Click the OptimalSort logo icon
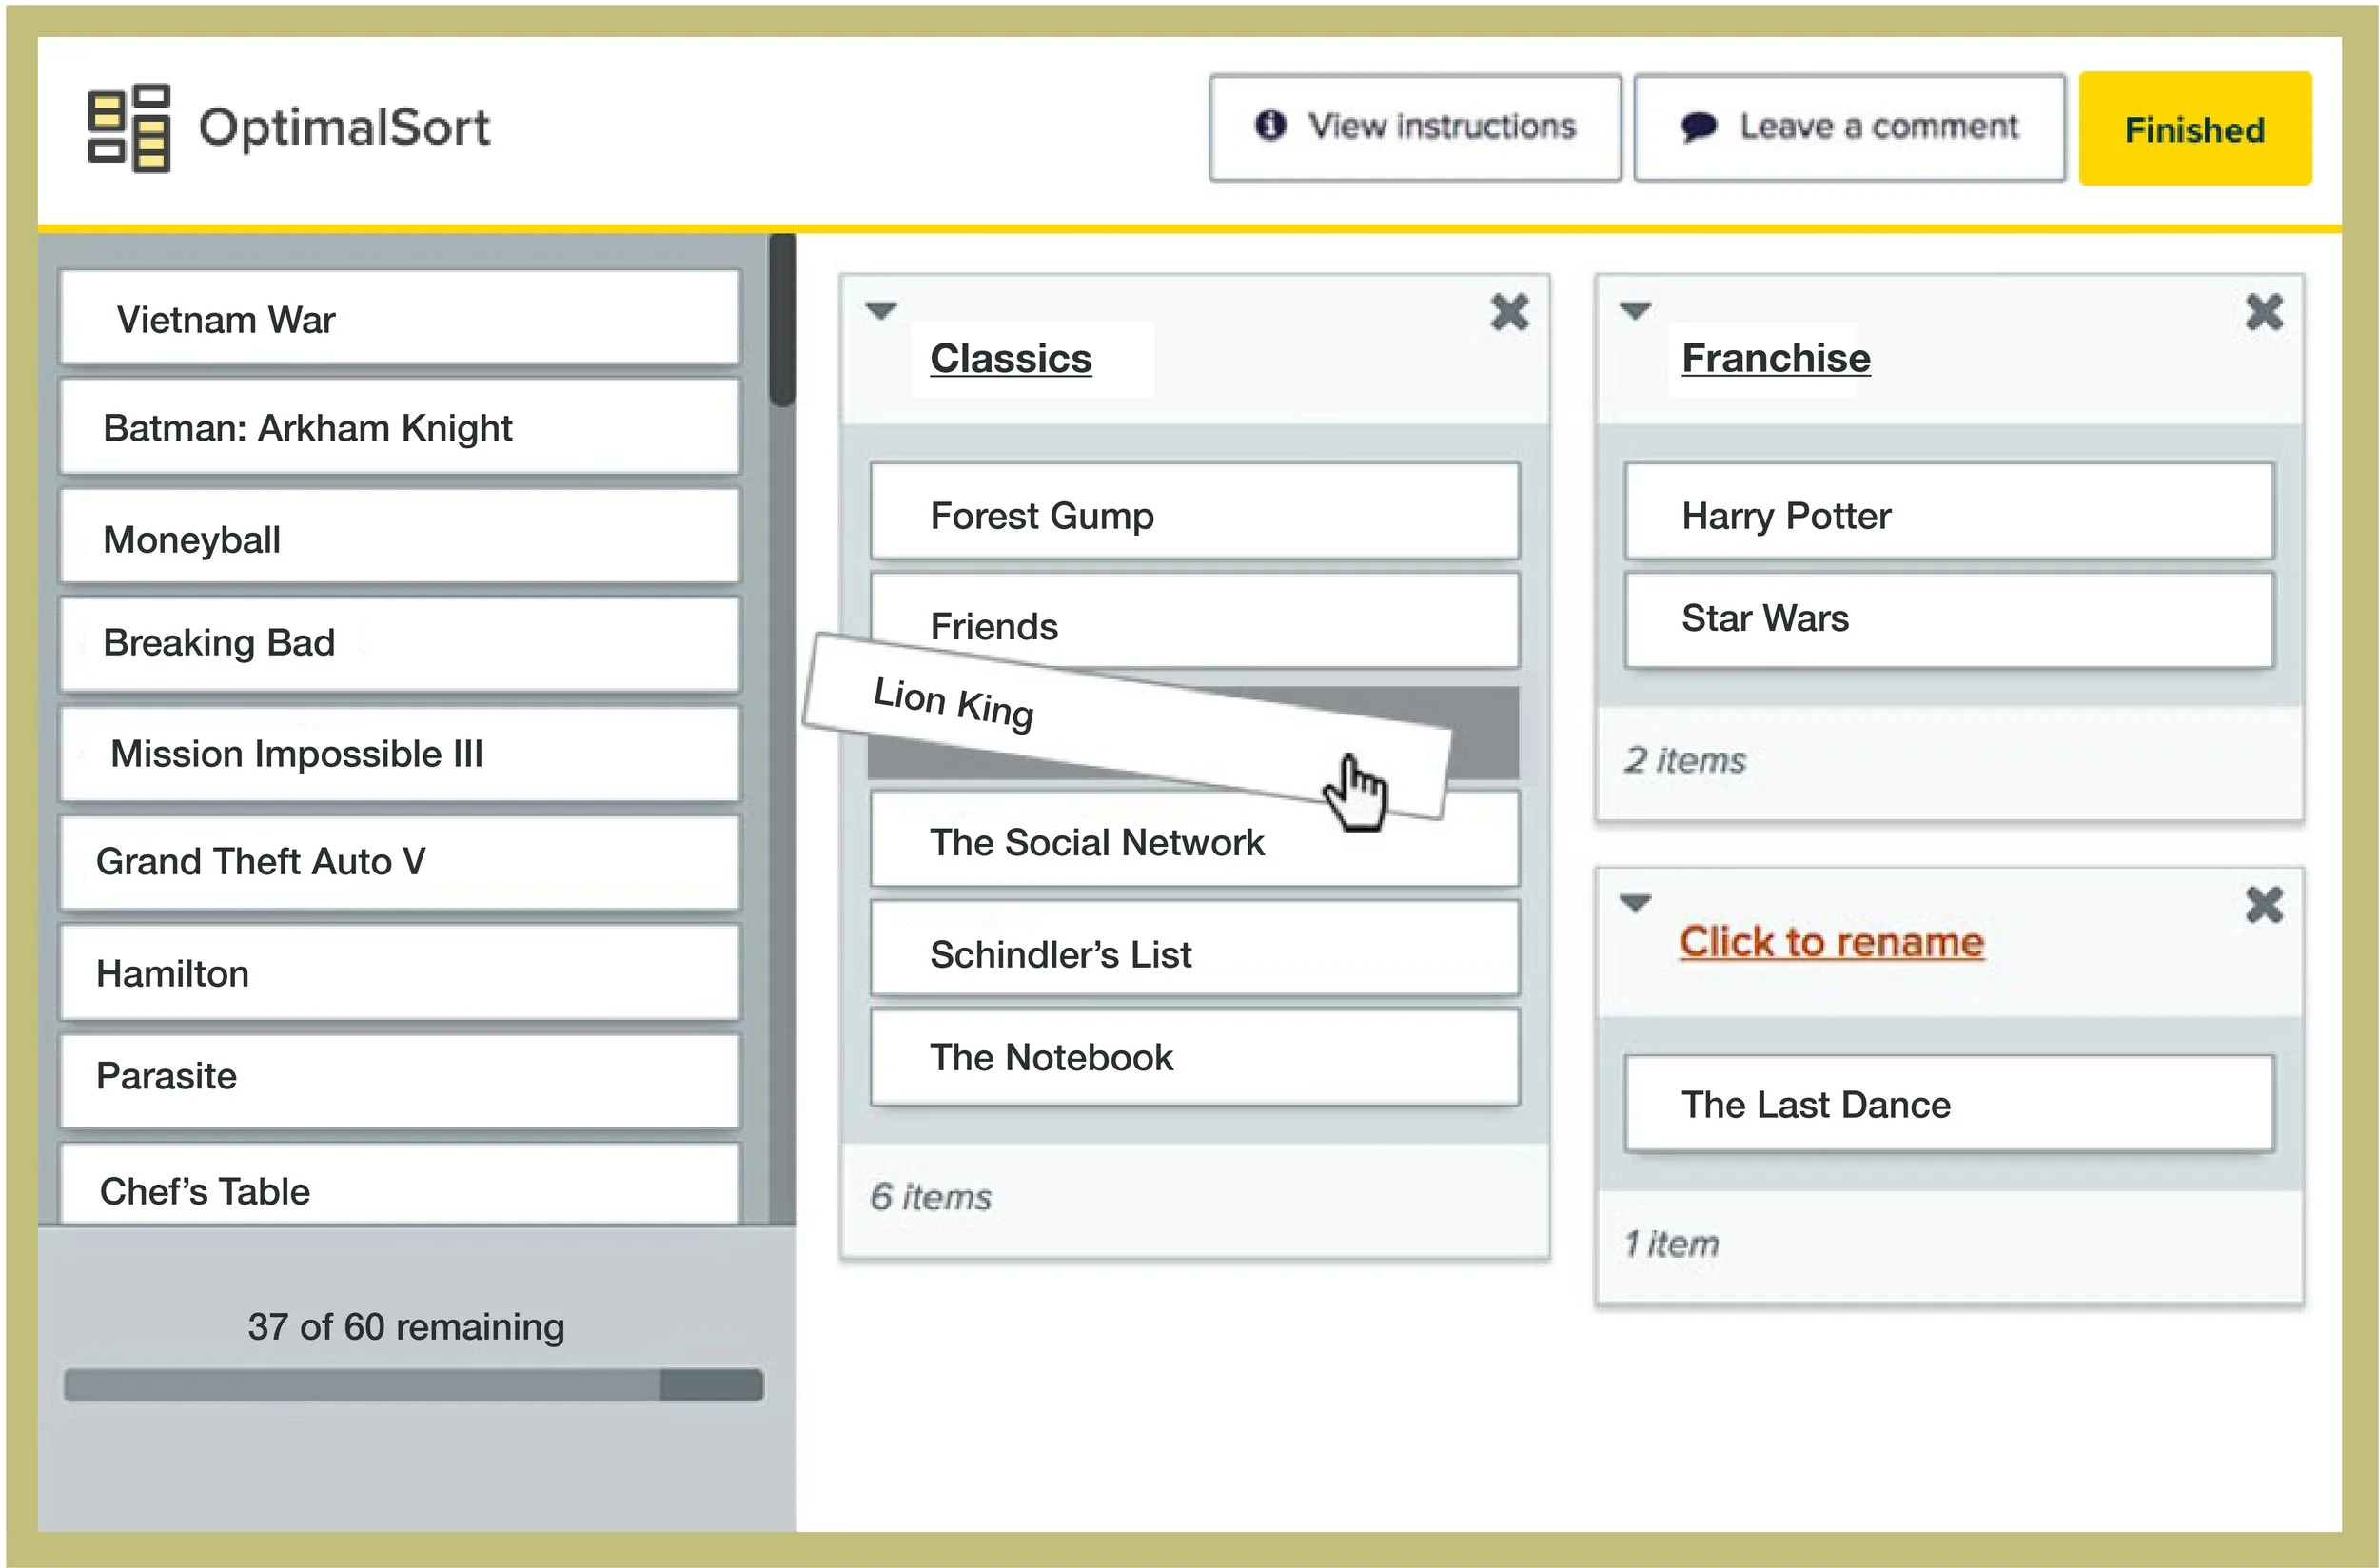Viewport: 2379px width, 1568px height. (x=128, y=128)
